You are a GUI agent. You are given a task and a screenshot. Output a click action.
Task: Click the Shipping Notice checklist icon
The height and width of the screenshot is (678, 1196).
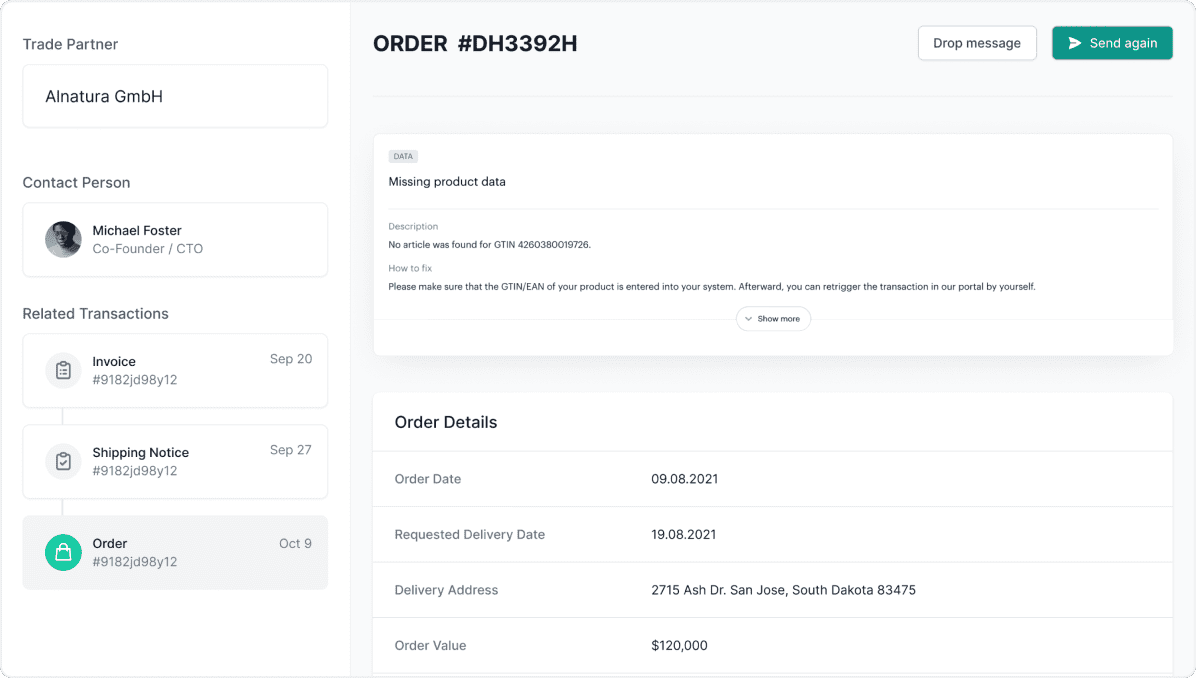tap(63, 462)
